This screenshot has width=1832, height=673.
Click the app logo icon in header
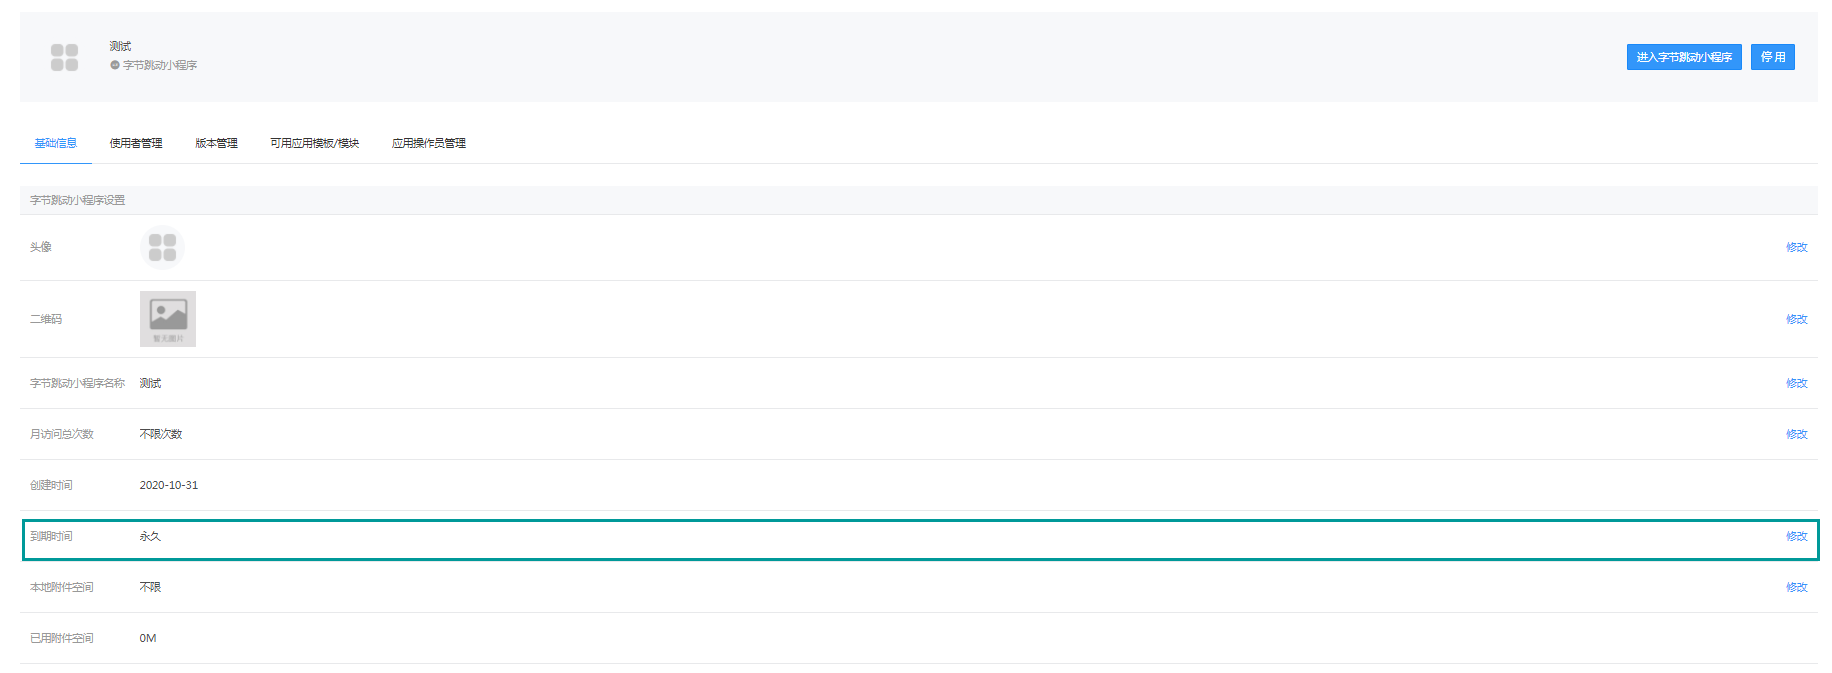click(64, 57)
